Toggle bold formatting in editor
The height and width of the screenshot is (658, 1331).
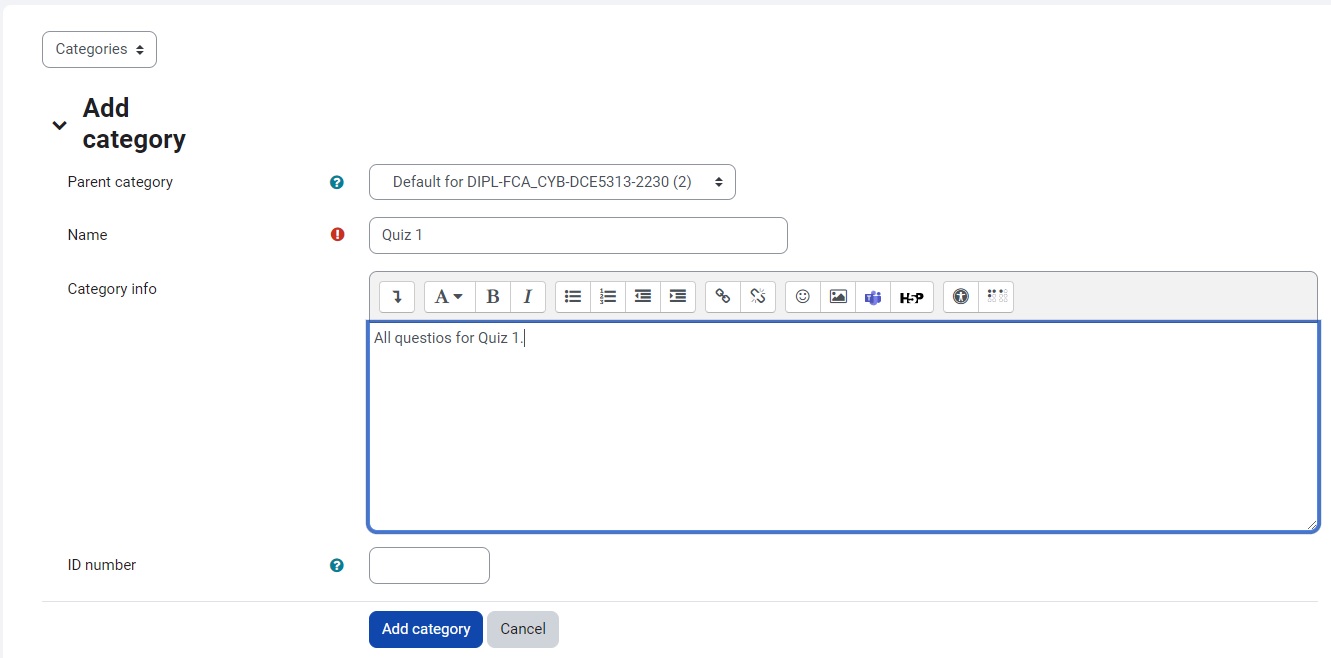pos(492,297)
